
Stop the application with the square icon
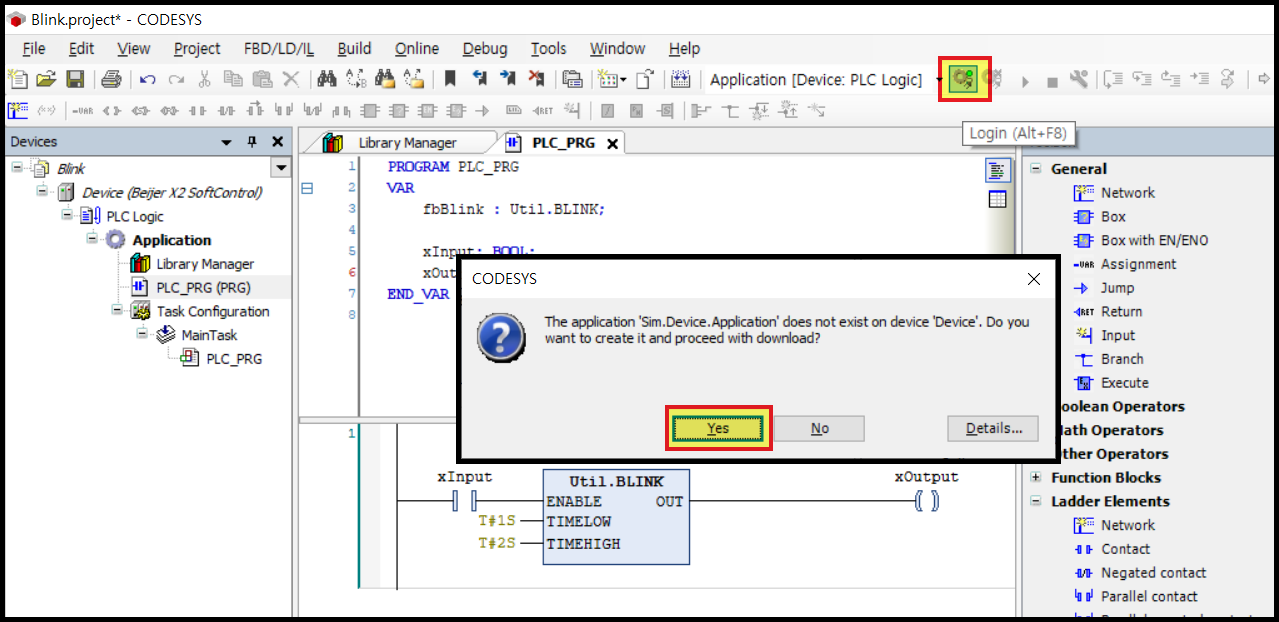tap(1052, 82)
